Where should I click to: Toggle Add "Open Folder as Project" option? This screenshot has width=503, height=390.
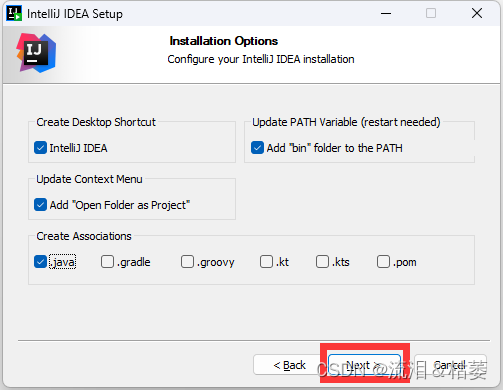(40, 205)
